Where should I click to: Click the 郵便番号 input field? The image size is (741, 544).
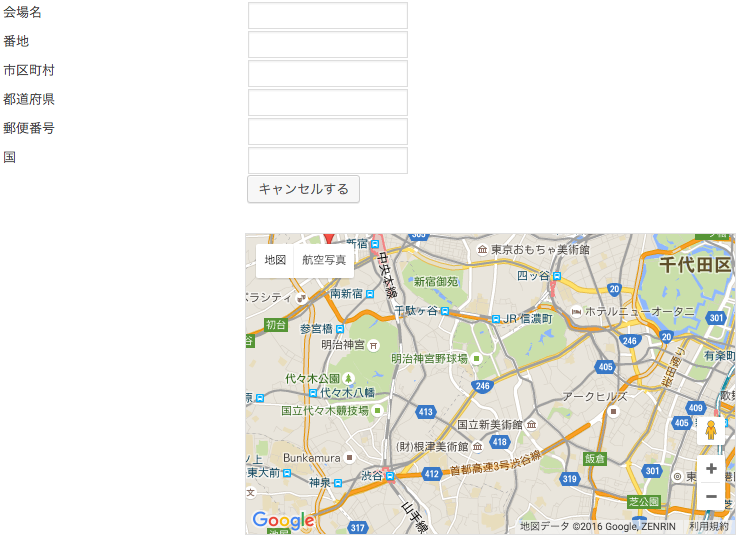tap(327, 131)
